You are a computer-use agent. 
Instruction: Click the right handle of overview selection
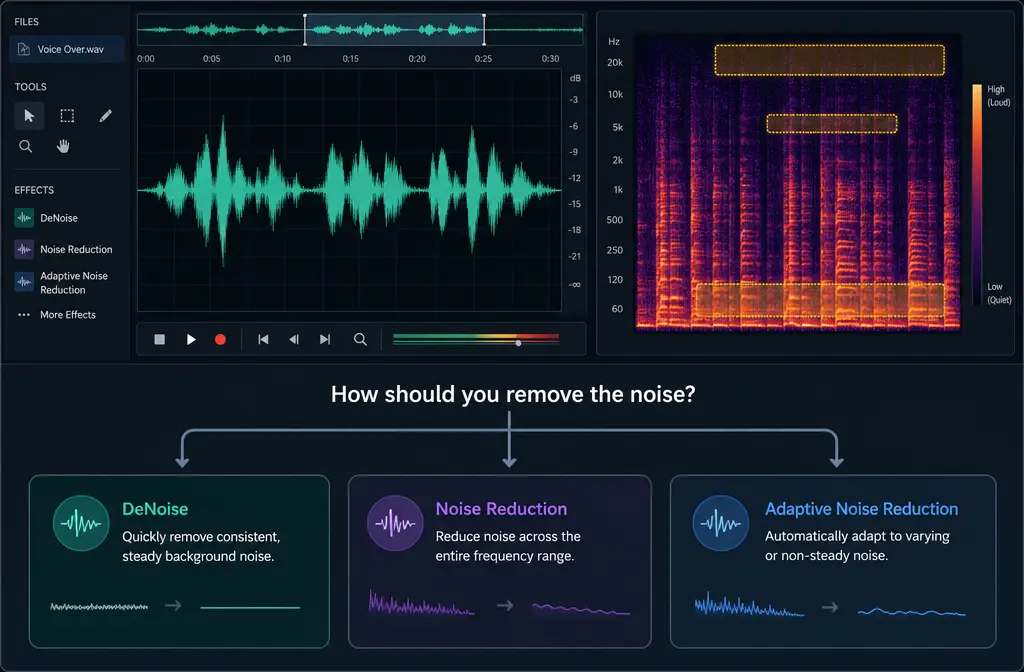(x=484, y=29)
